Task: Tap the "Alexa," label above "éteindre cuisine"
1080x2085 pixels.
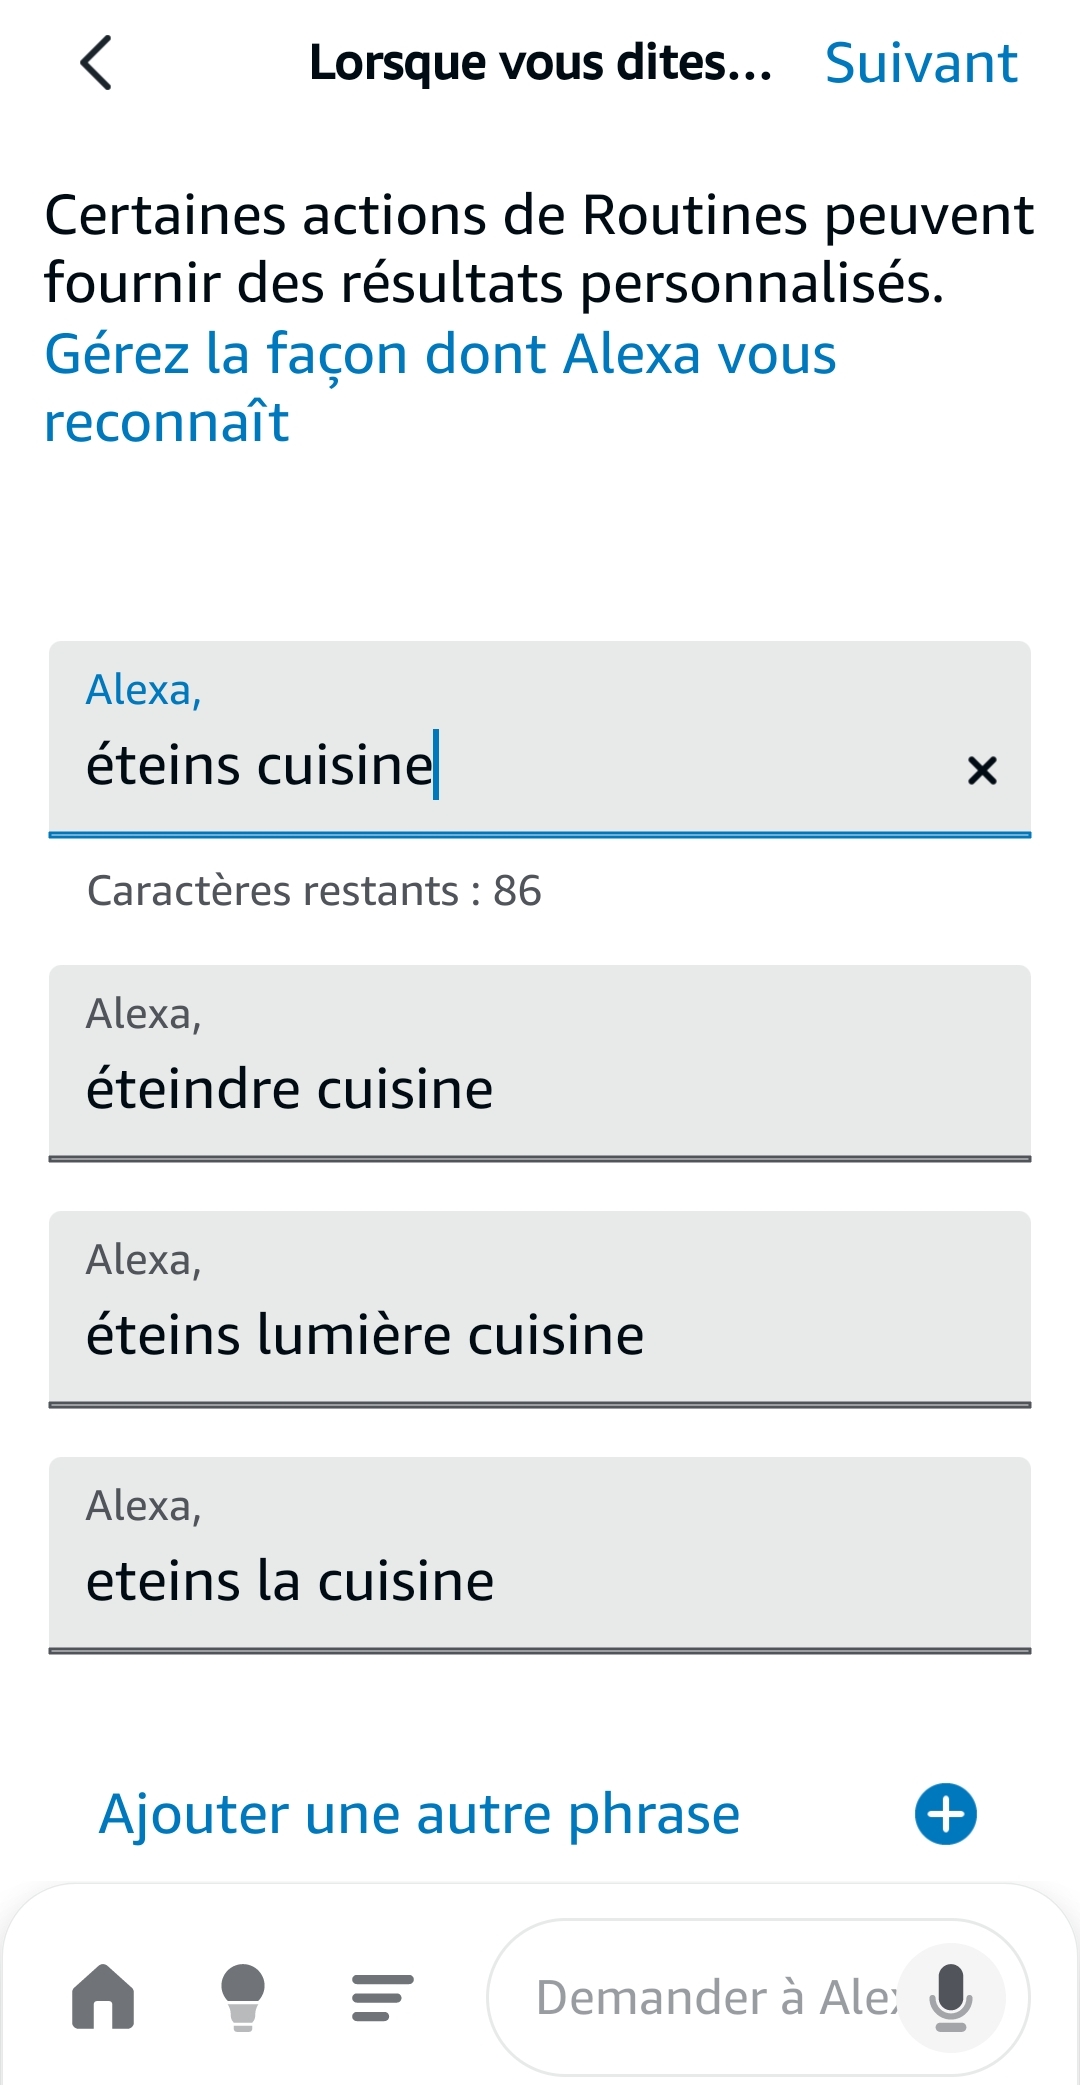Action: pyautogui.click(x=144, y=1014)
